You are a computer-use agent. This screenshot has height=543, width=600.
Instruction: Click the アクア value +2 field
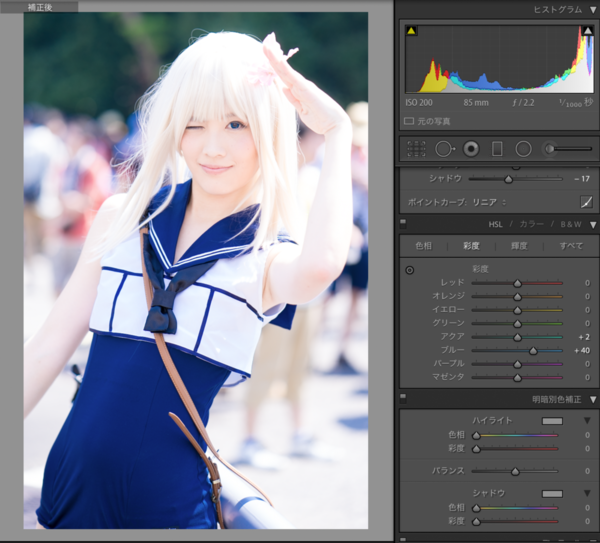point(584,337)
